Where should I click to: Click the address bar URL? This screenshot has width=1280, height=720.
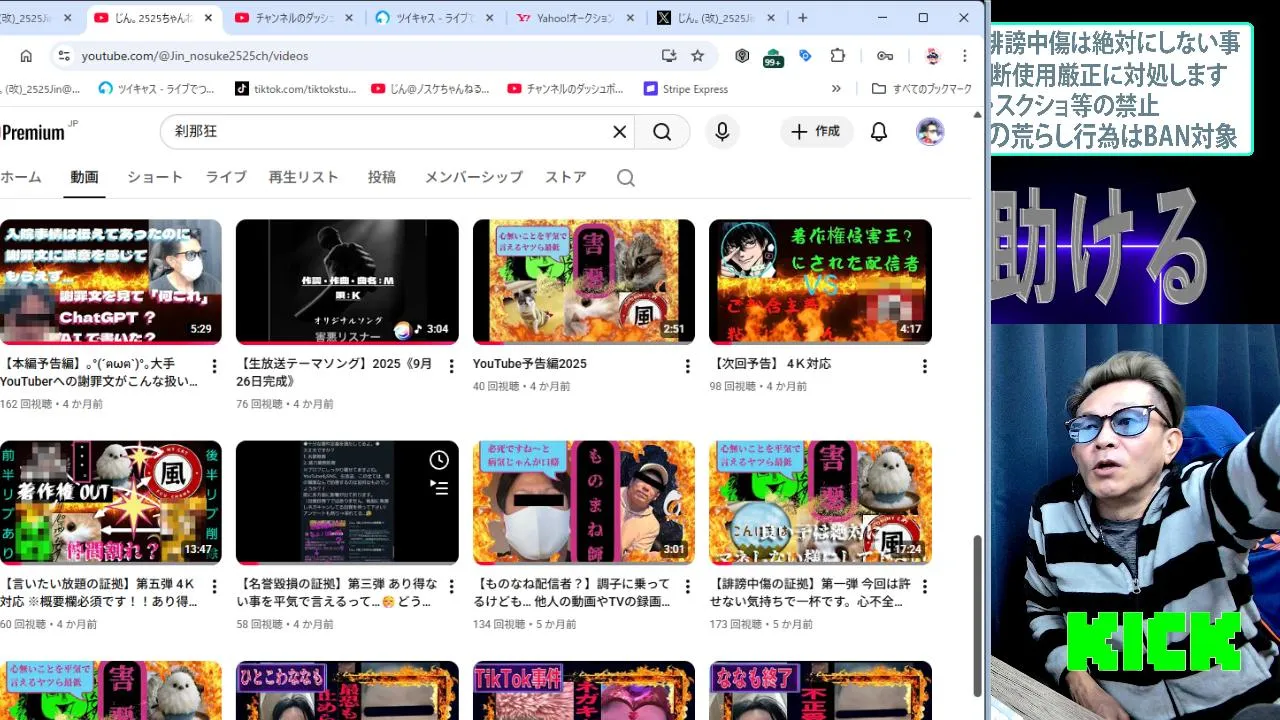point(195,56)
